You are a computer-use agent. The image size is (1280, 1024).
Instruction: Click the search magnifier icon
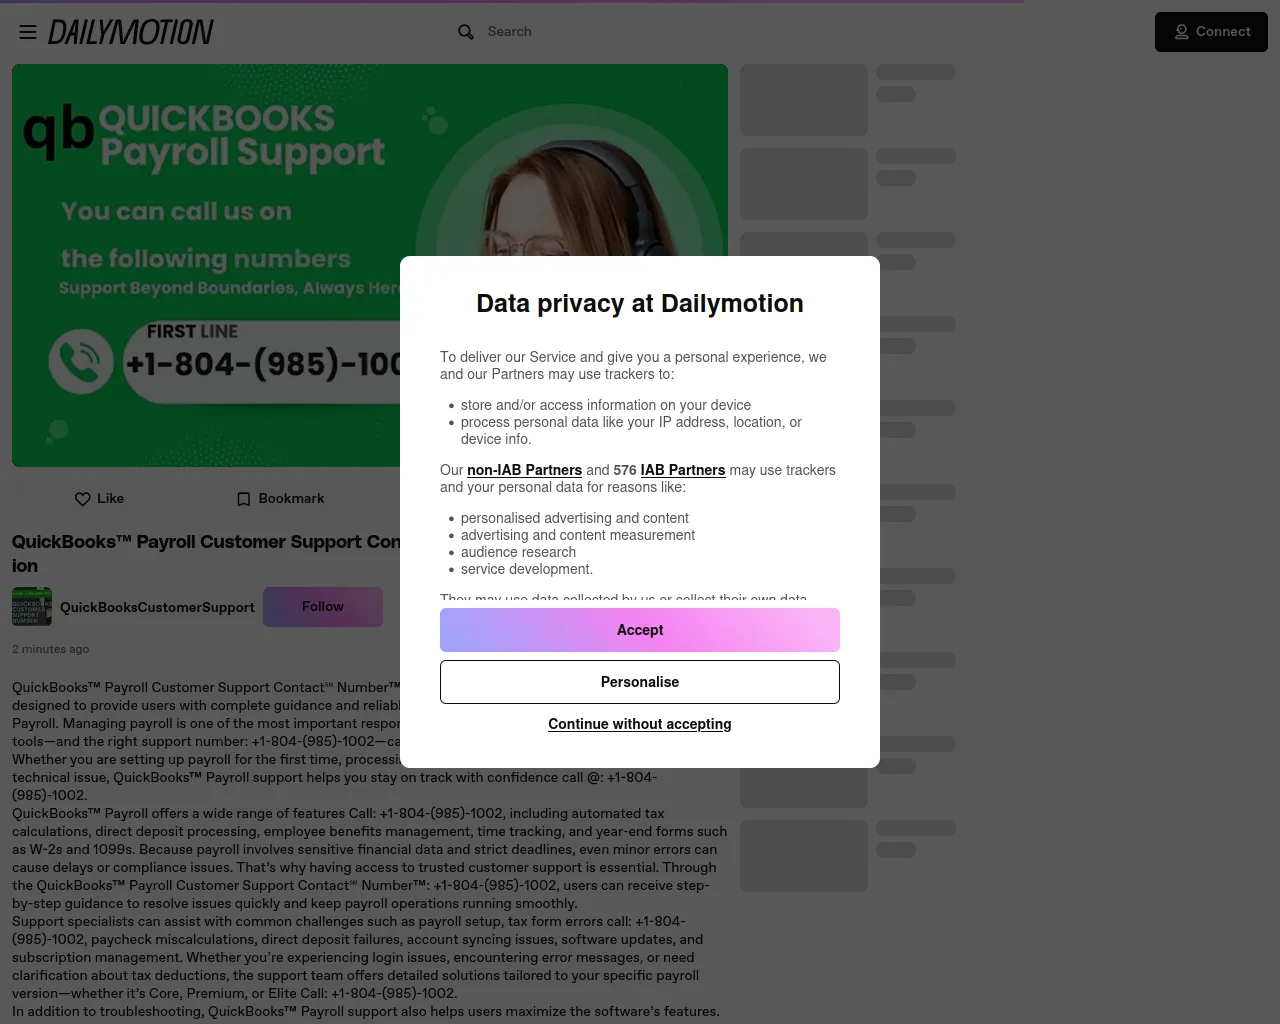tap(466, 32)
